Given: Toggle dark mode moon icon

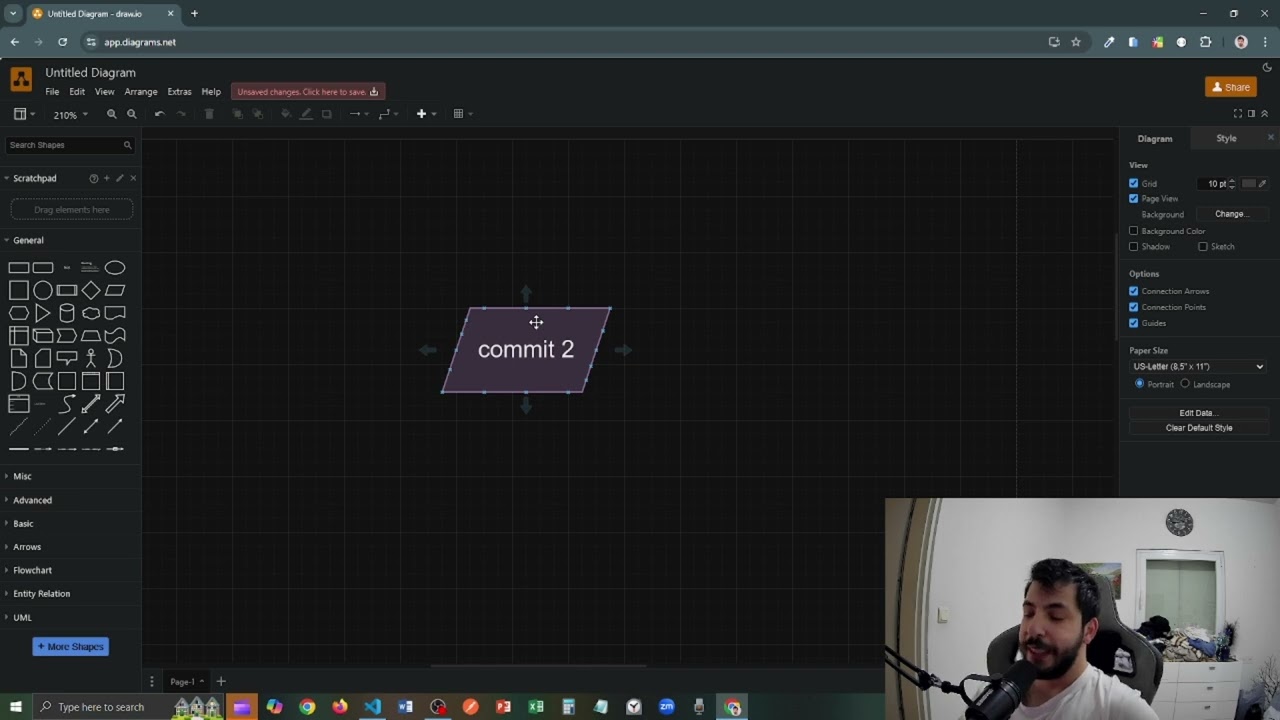Looking at the screenshot, I should coord(1267,68).
